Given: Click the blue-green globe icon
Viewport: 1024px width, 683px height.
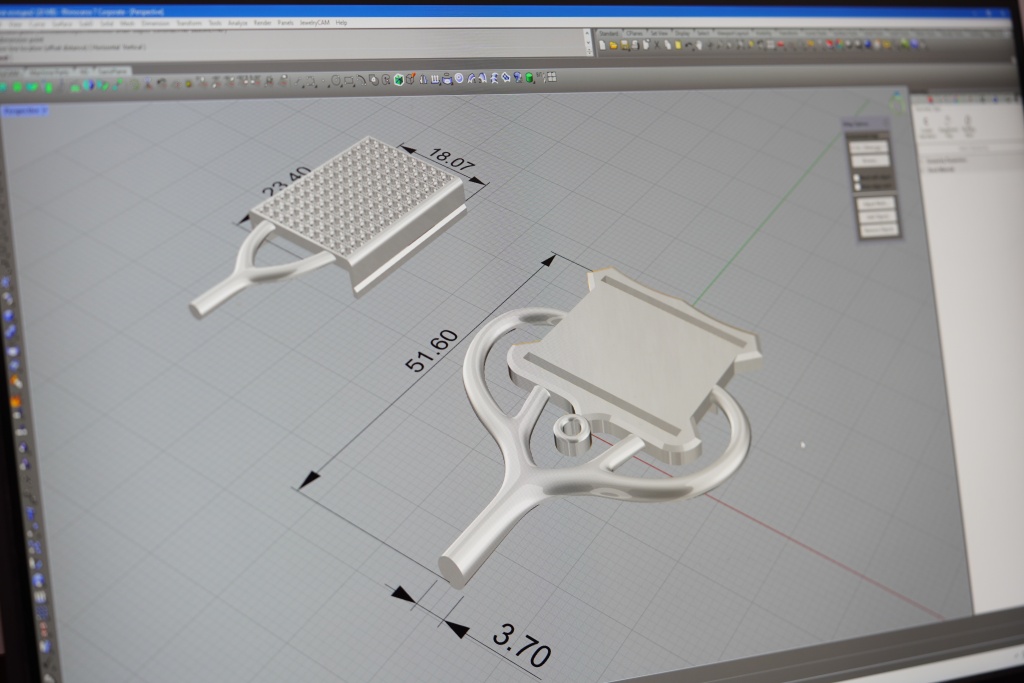Looking at the screenshot, I should click(x=88, y=85).
